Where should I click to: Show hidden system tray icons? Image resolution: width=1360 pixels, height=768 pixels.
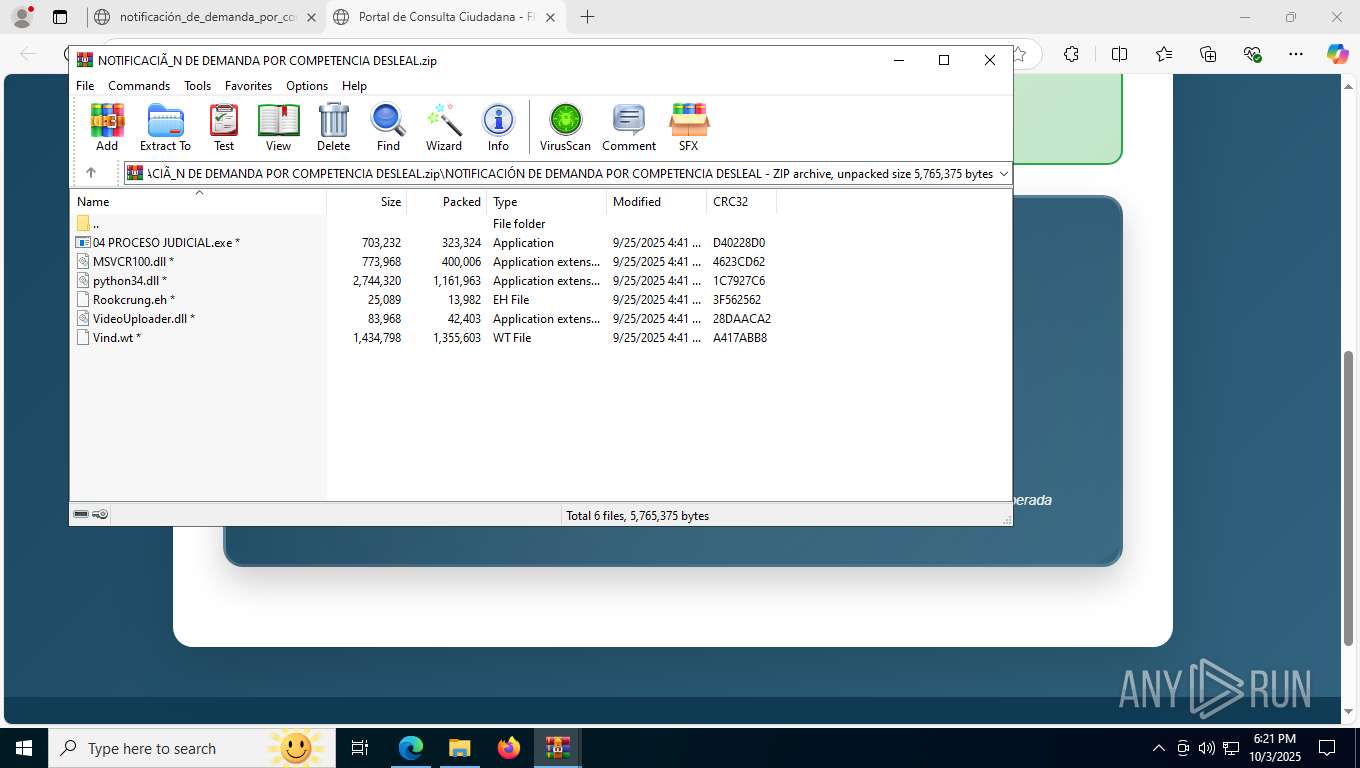coord(1159,748)
